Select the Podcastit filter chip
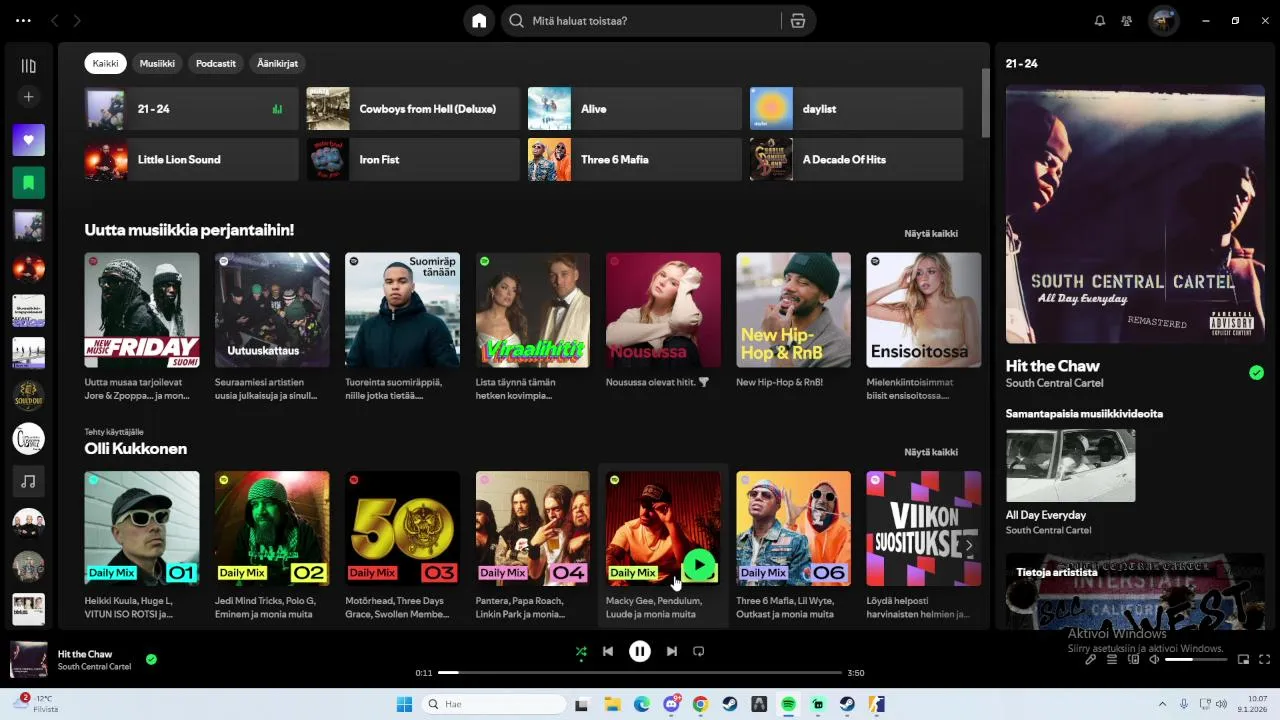Viewport: 1280px width, 720px height. click(x=216, y=63)
